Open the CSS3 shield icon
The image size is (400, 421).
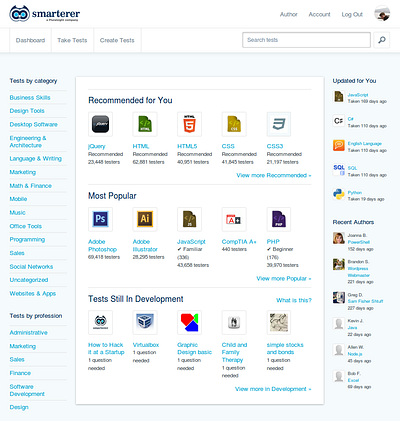tap(279, 124)
